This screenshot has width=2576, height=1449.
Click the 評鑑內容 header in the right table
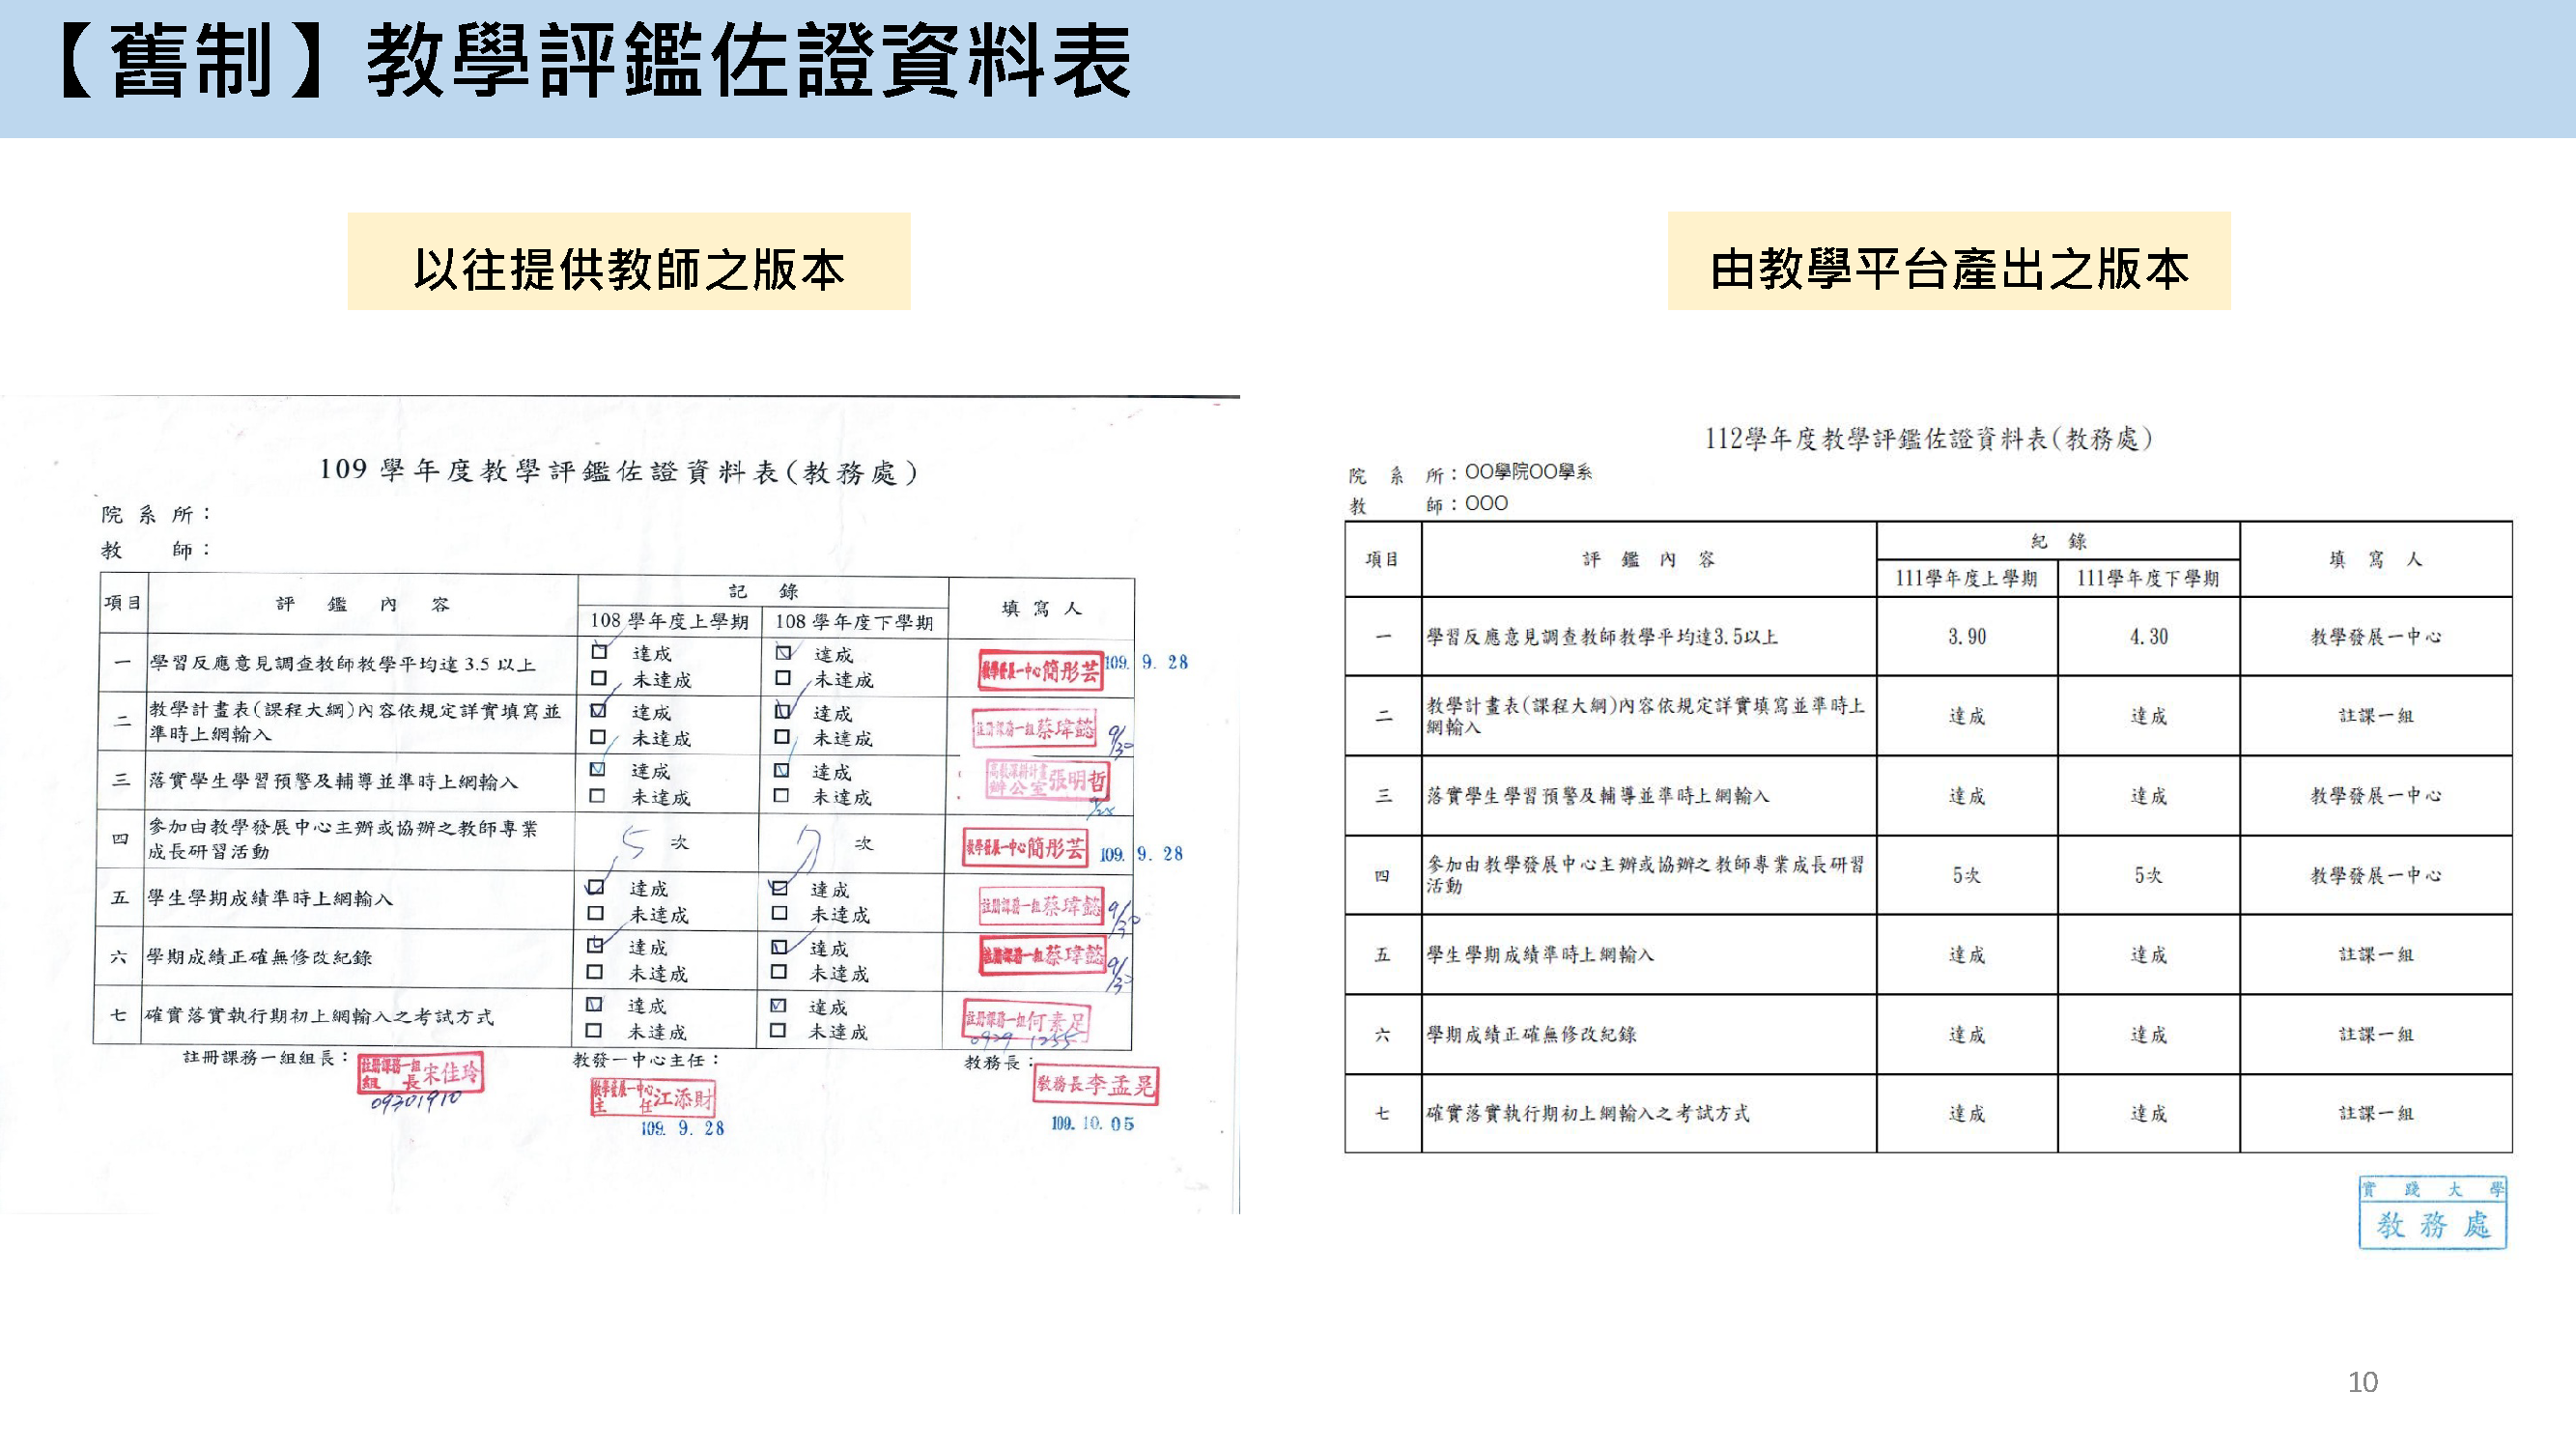pos(1648,559)
